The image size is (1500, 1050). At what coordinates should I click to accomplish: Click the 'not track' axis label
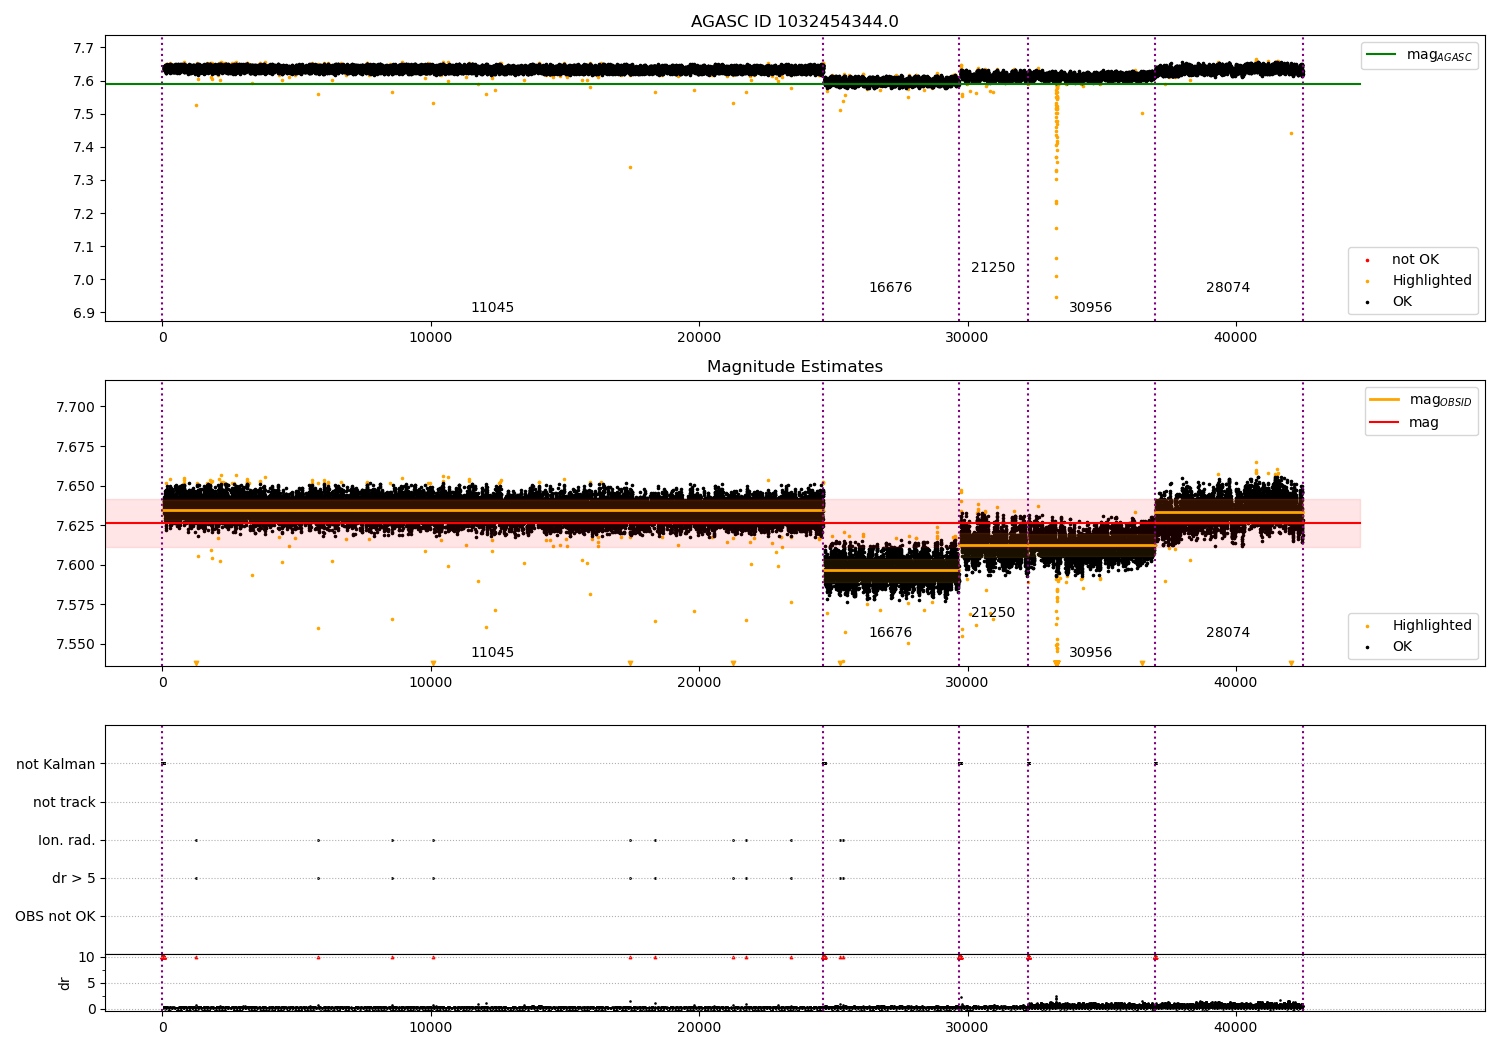coord(64,802)
